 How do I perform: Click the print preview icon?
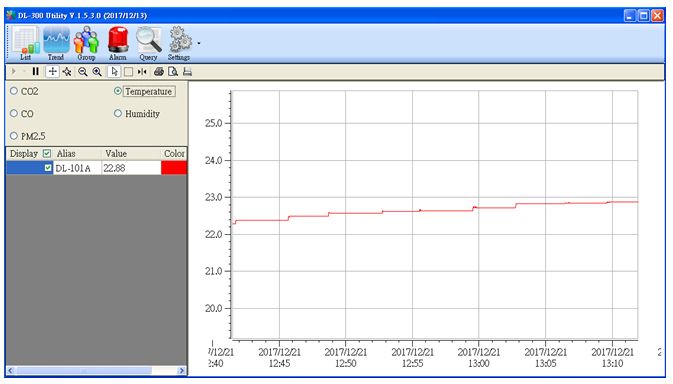click(x=173, y=72)
